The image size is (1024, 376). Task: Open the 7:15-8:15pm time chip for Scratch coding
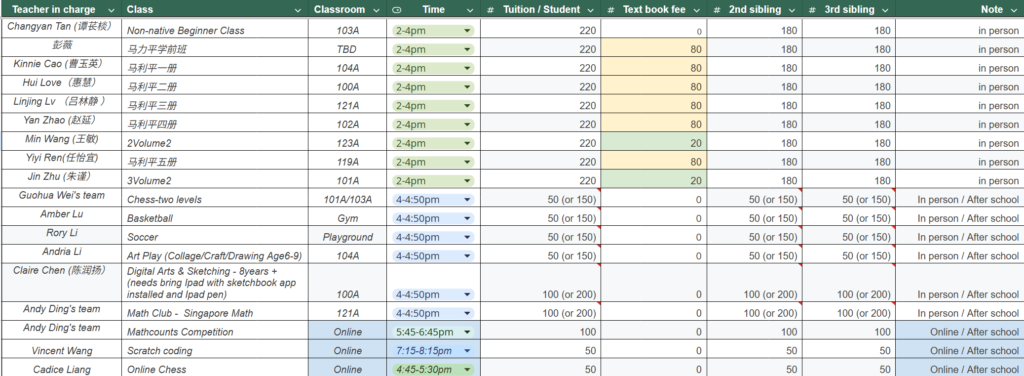[x=433, y=351]
